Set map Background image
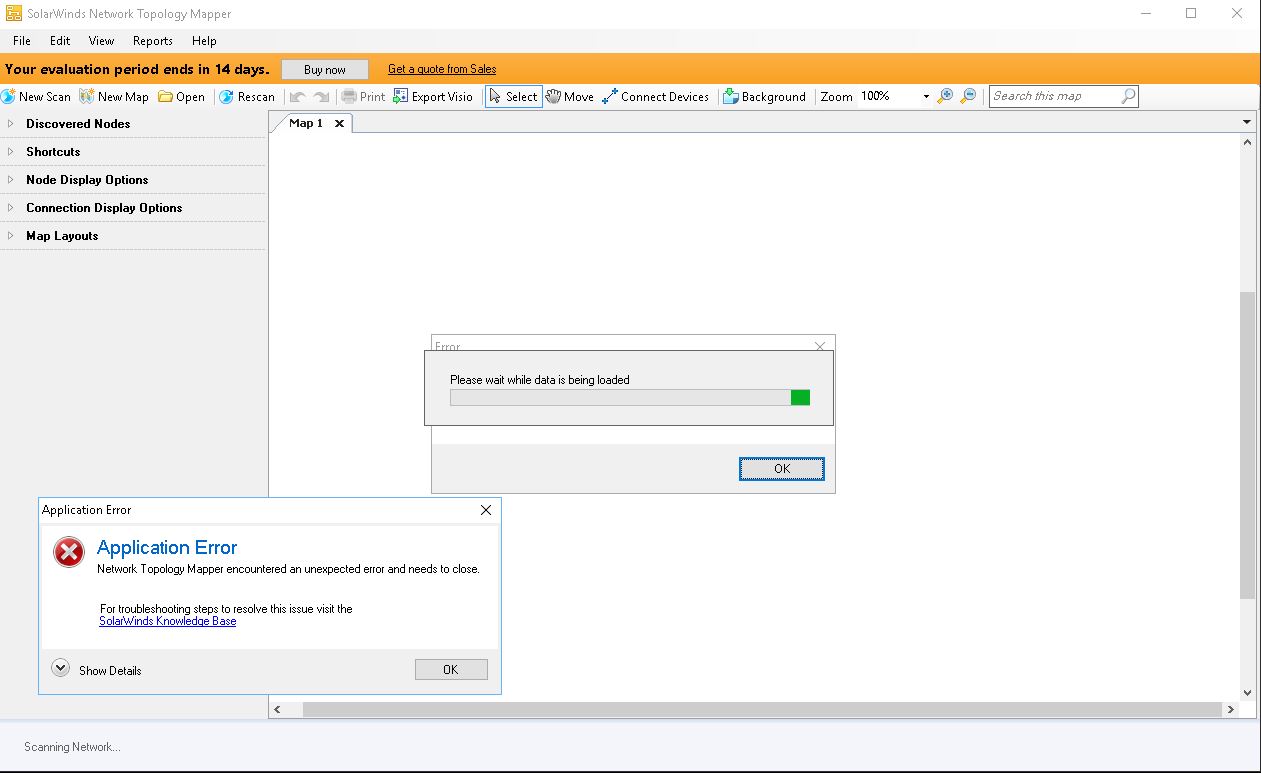1261x773 pixels. (x=764, y=97)
